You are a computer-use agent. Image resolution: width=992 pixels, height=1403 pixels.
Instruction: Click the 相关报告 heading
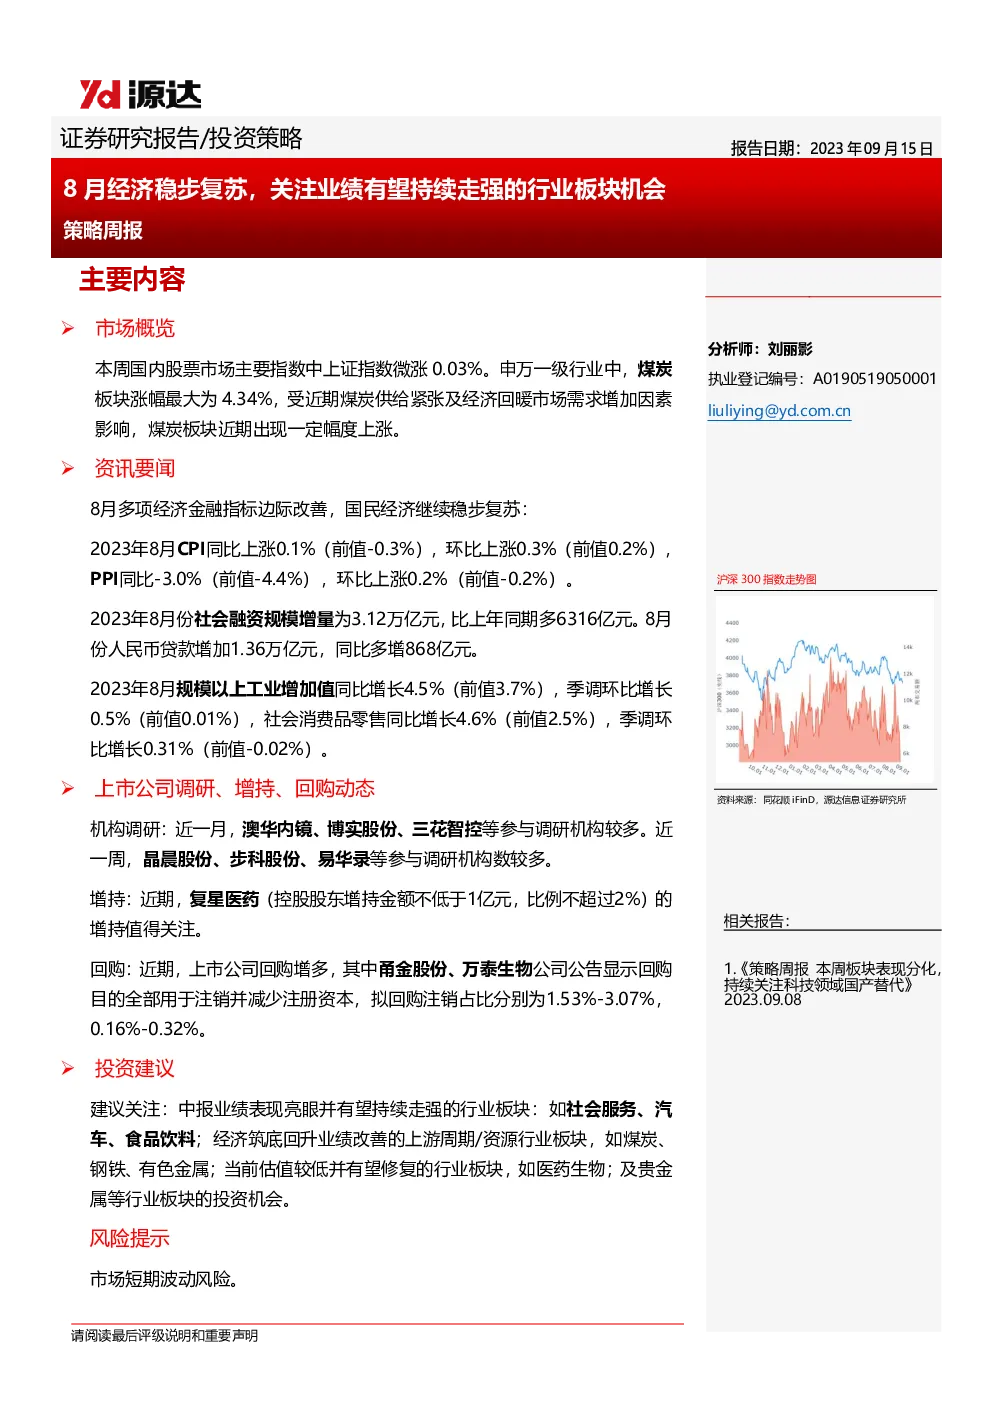[757, 921]
